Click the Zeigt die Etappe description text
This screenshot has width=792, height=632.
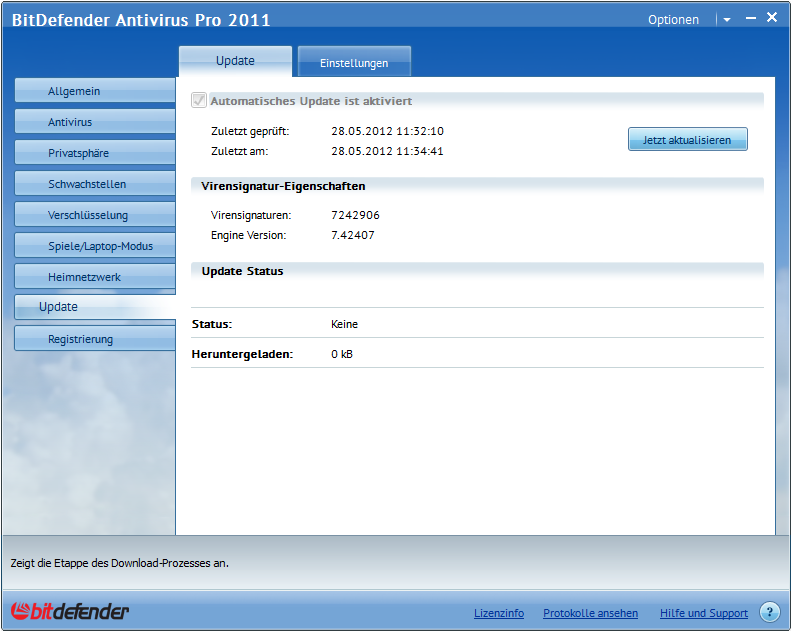(x=120, y=563)
